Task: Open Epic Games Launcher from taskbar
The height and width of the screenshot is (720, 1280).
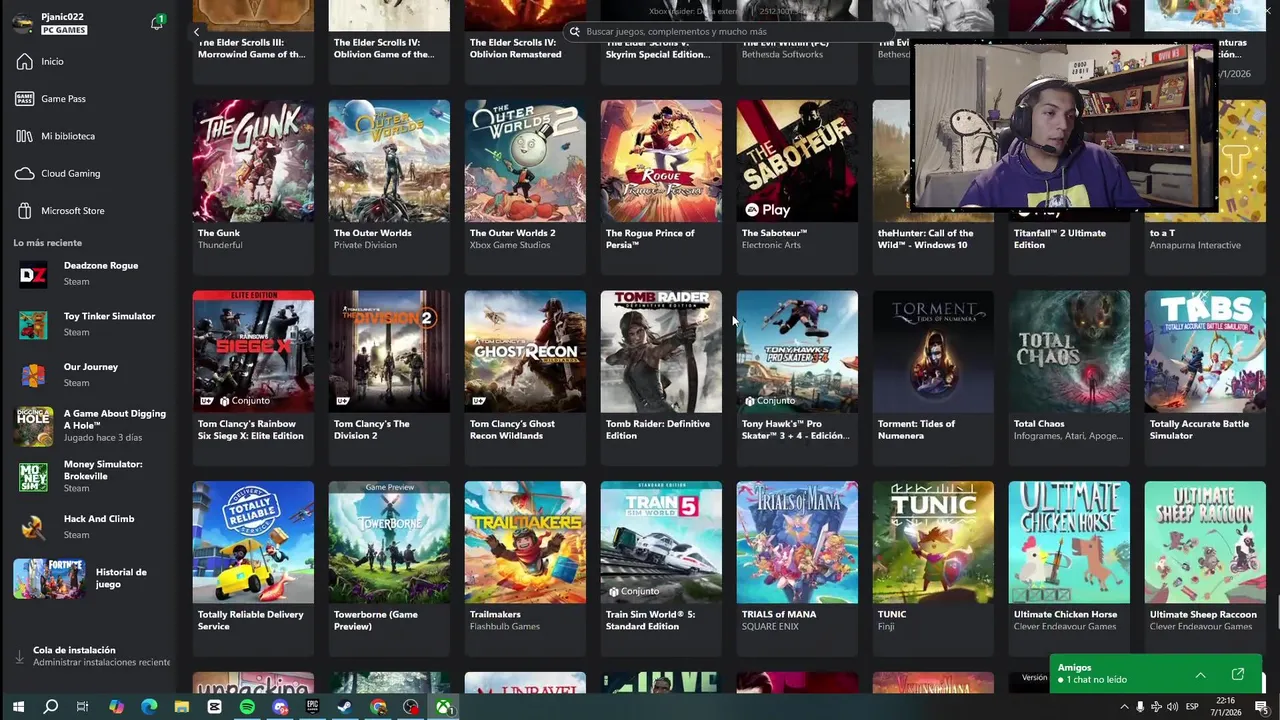Action: coord(312,707)
